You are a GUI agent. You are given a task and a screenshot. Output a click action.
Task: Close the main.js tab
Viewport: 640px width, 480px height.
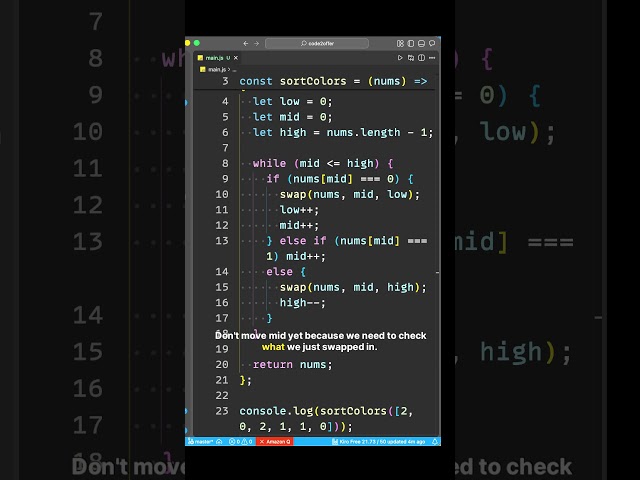[x=236, y=58]
